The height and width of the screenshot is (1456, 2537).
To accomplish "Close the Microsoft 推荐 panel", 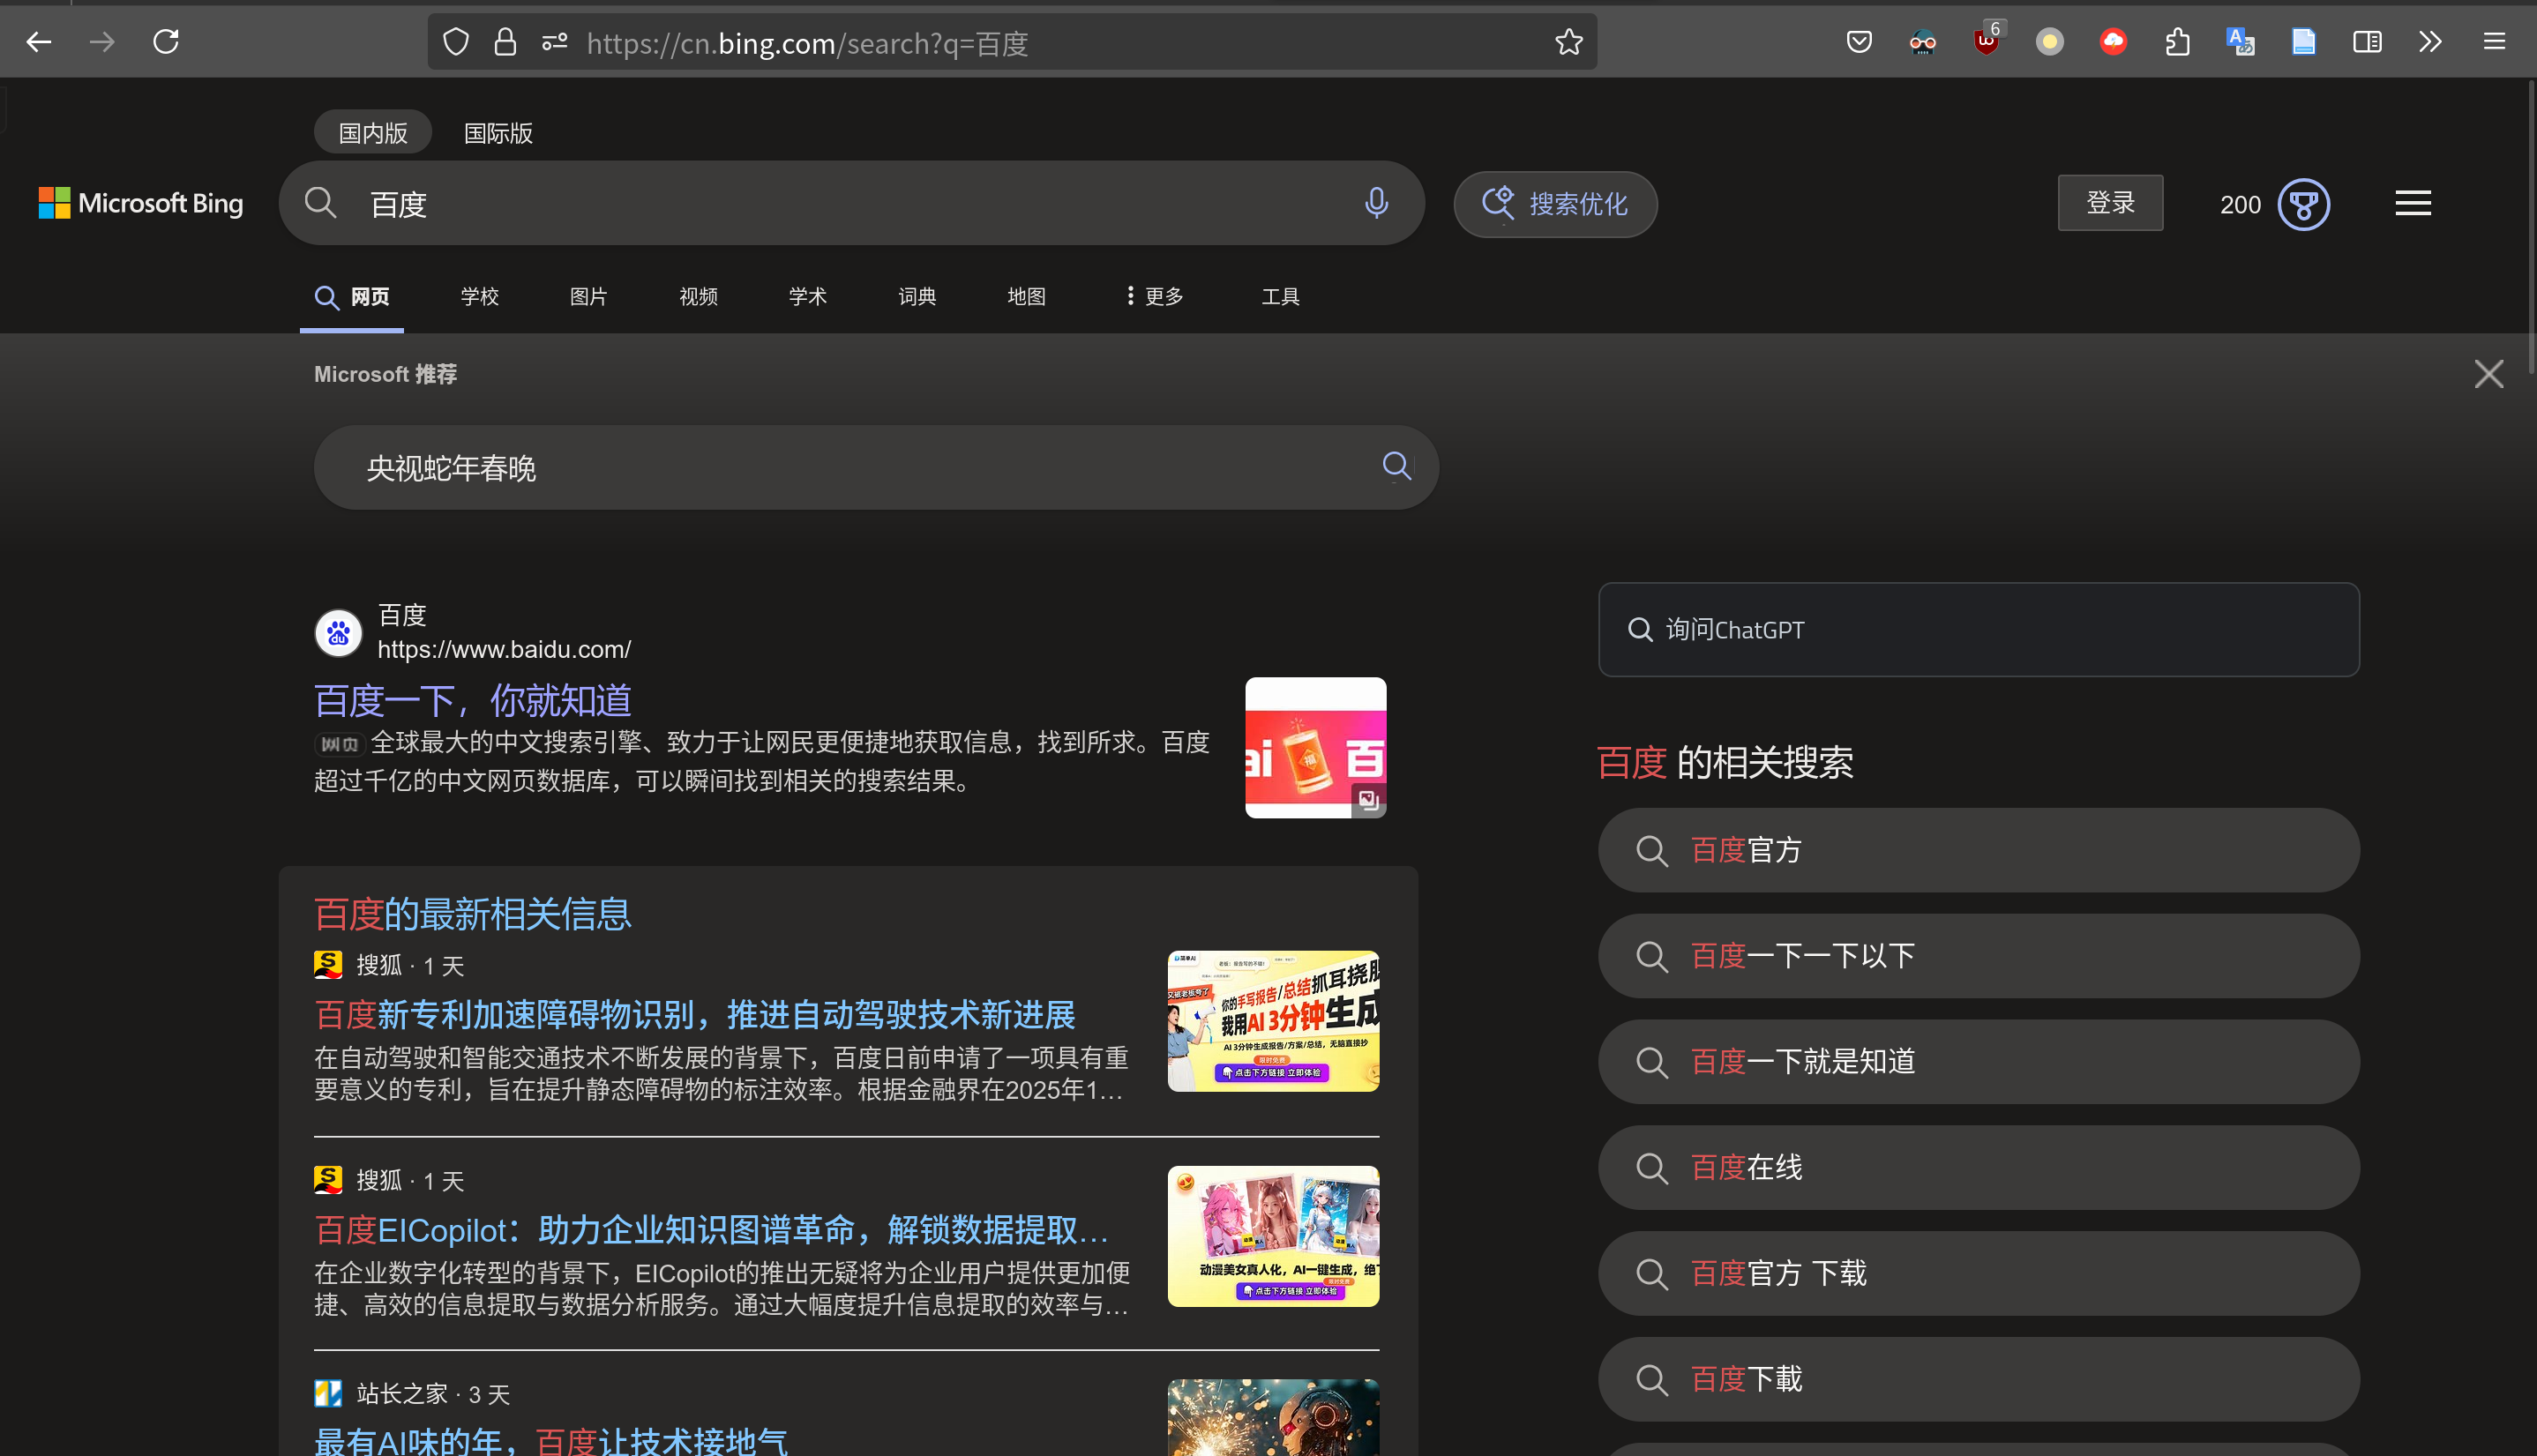I will tap(2488, 374).
